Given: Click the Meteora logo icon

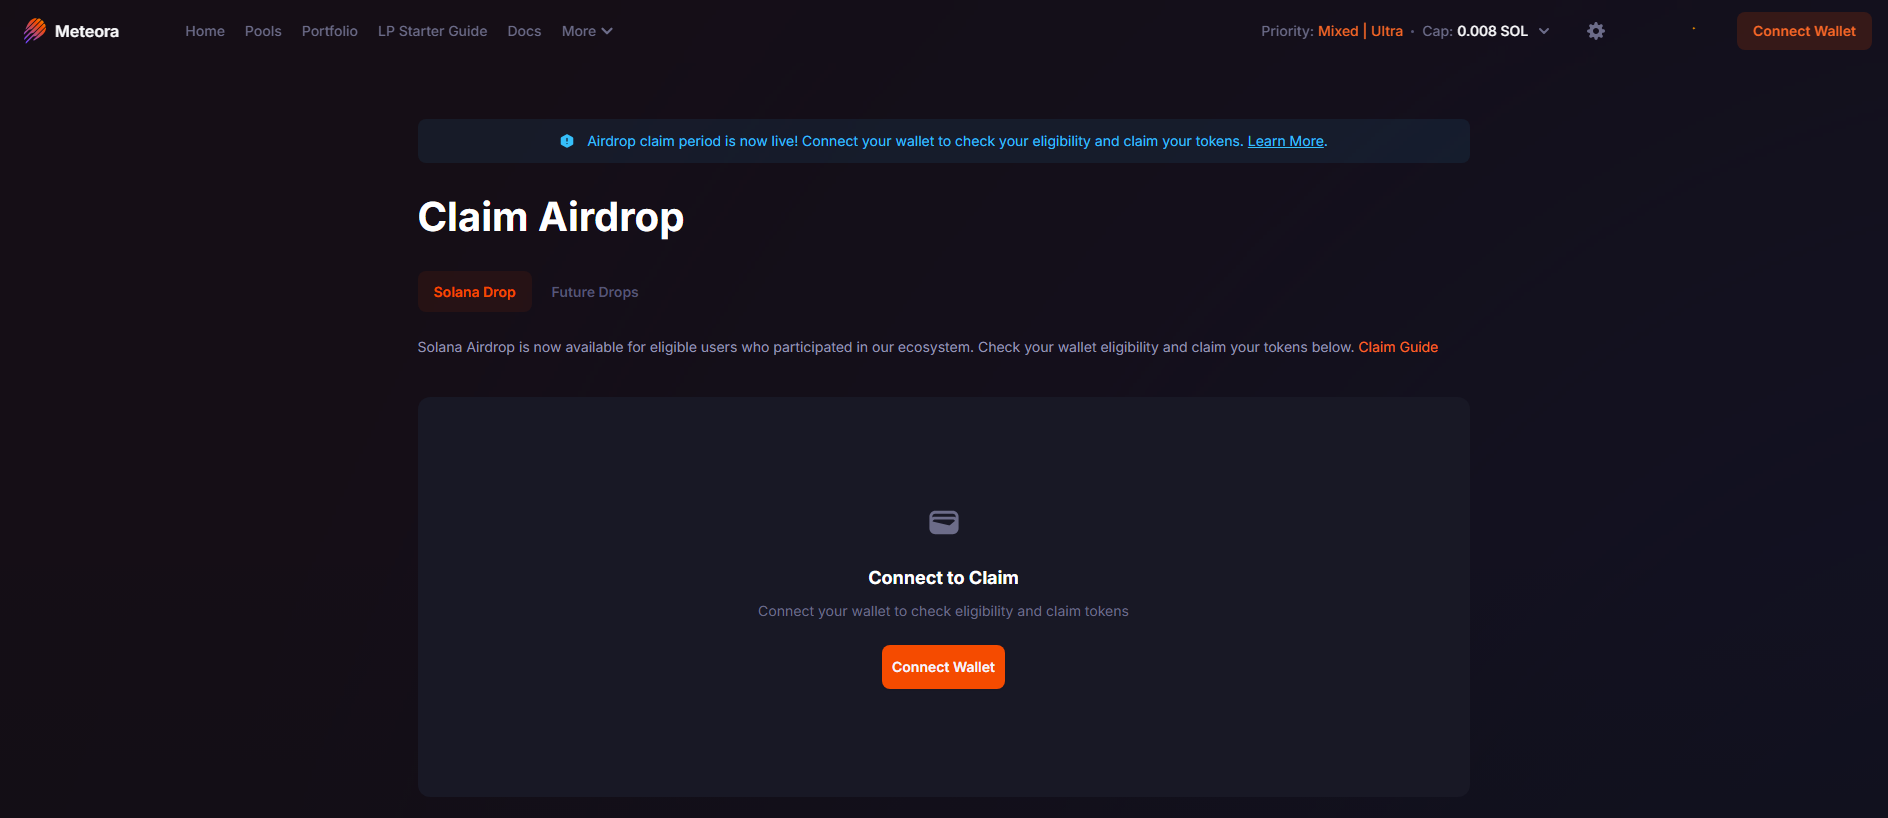Looking at the screenshot, I should [35, 31].
